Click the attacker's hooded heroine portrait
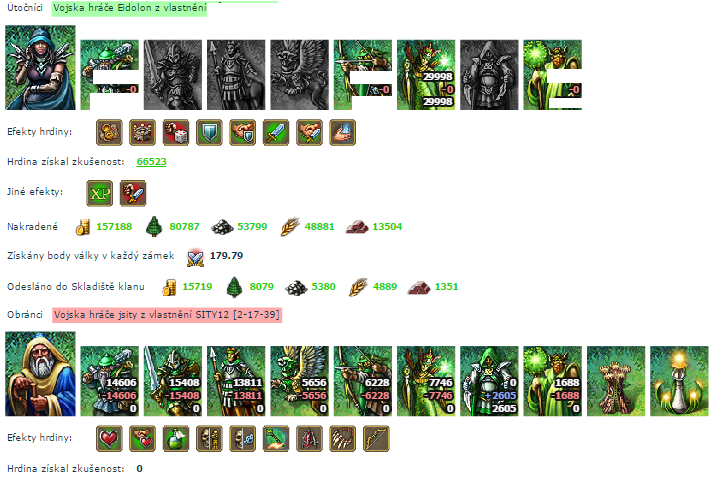 [x=41, y=67]
